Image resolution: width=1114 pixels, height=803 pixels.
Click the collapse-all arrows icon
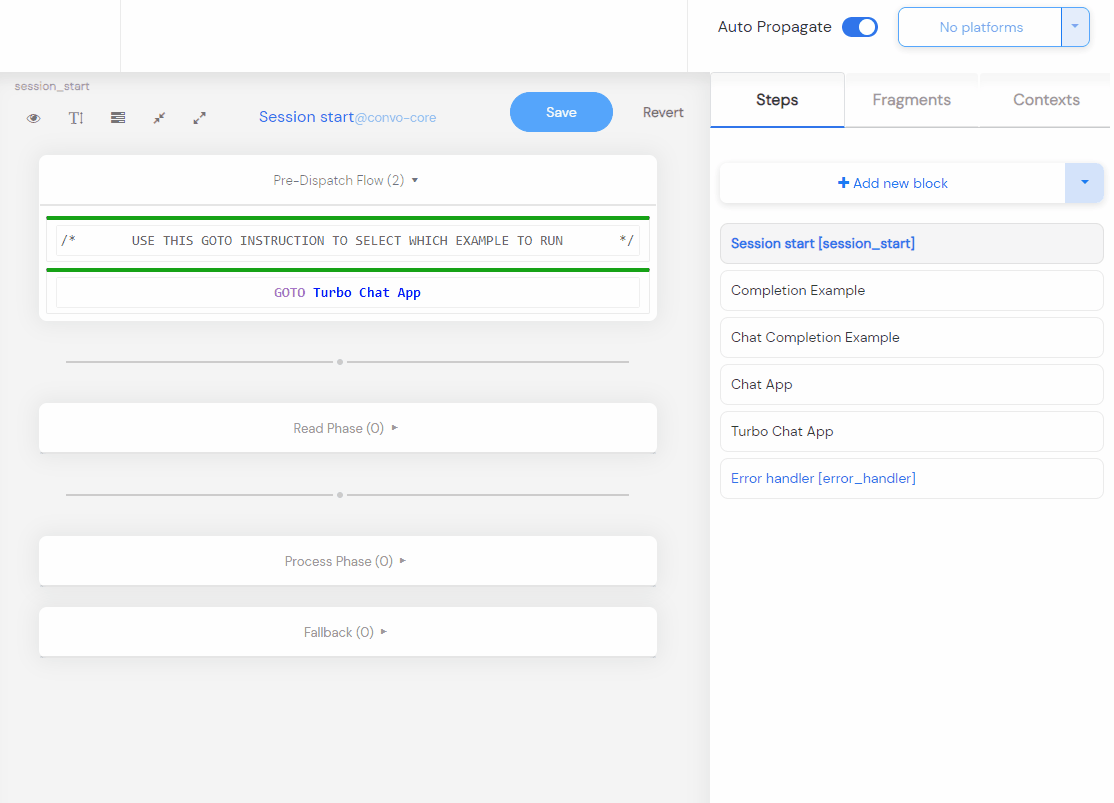[159, 118]
